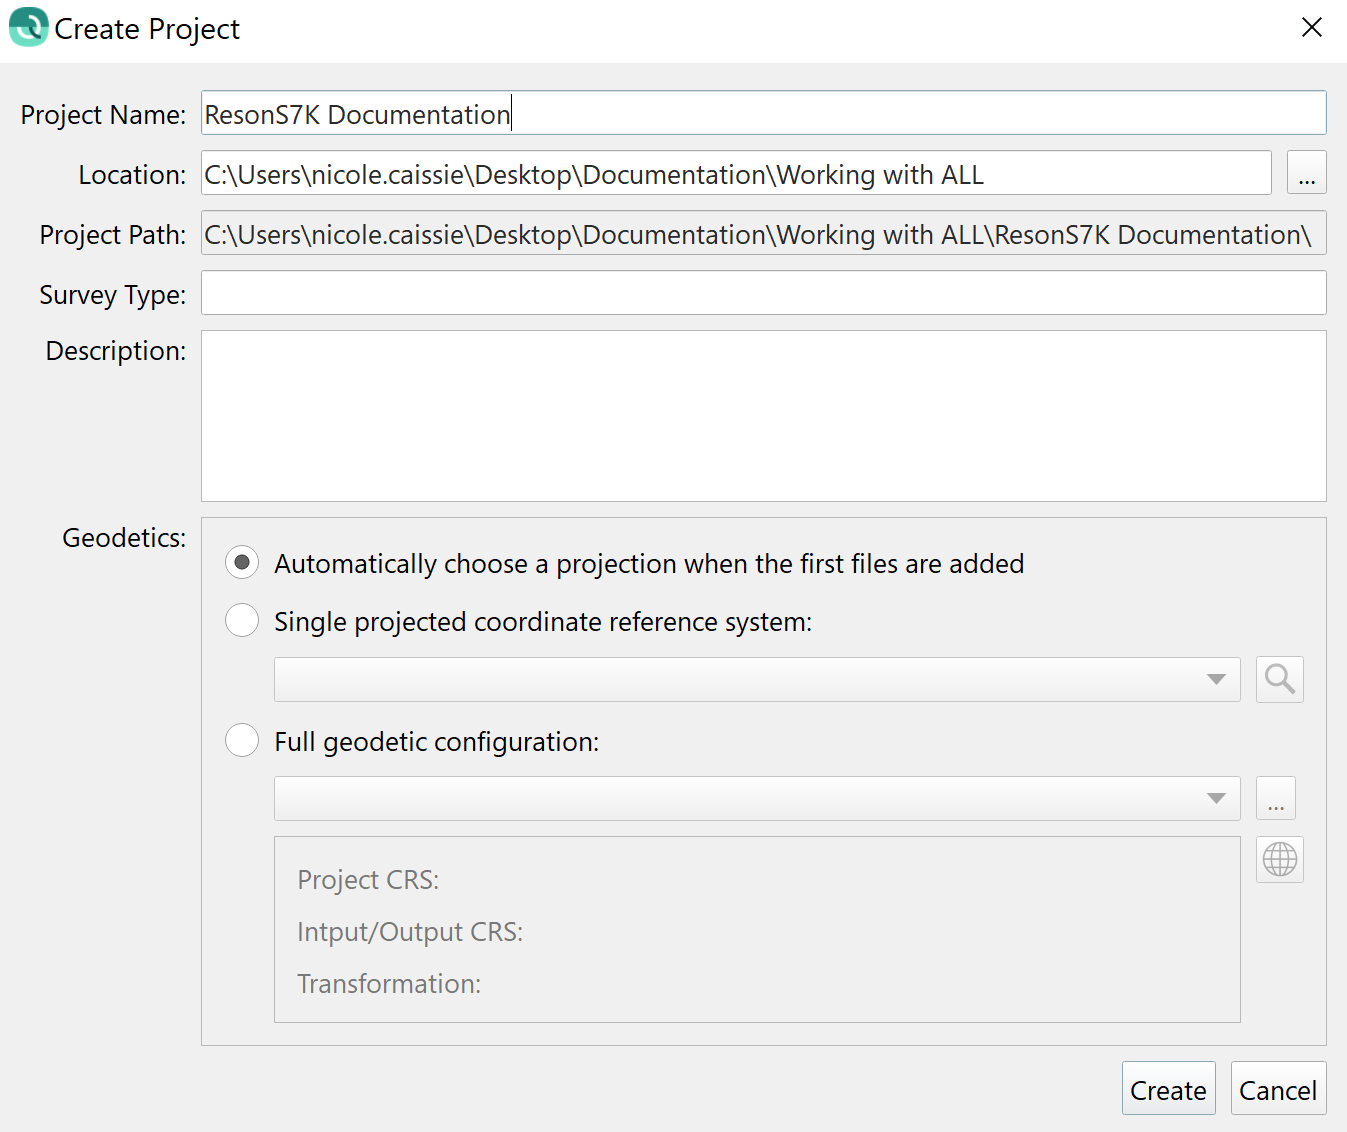
Task: Enable Full geodetic configuration radio button
Action: tap(242, 741)
